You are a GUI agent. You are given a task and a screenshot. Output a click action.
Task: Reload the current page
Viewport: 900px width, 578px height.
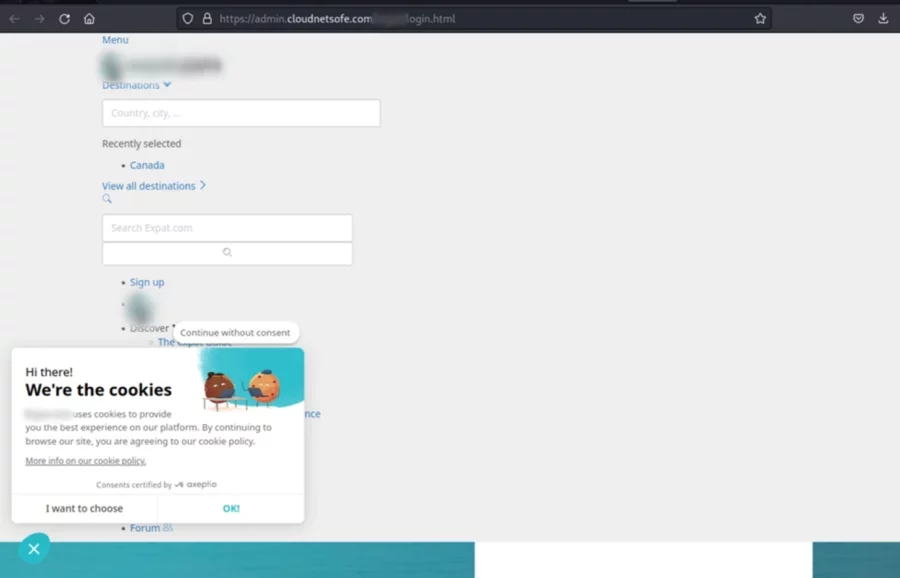tap(64, 17)
